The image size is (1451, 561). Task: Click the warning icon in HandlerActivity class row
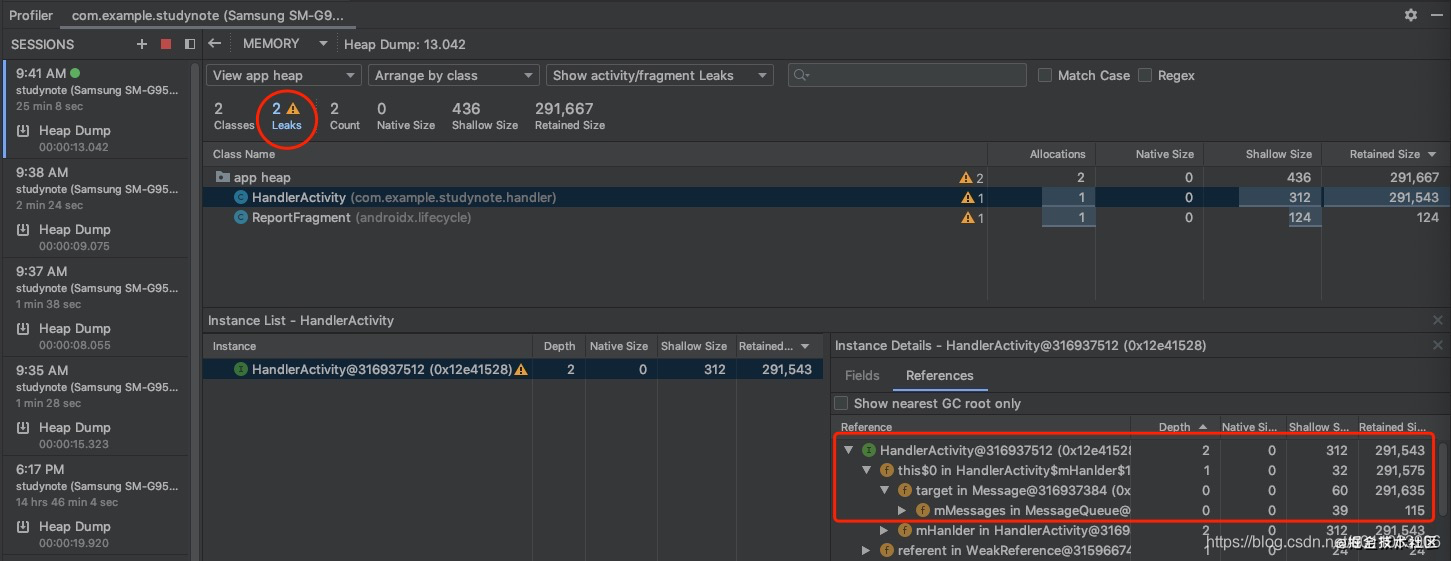966,197
